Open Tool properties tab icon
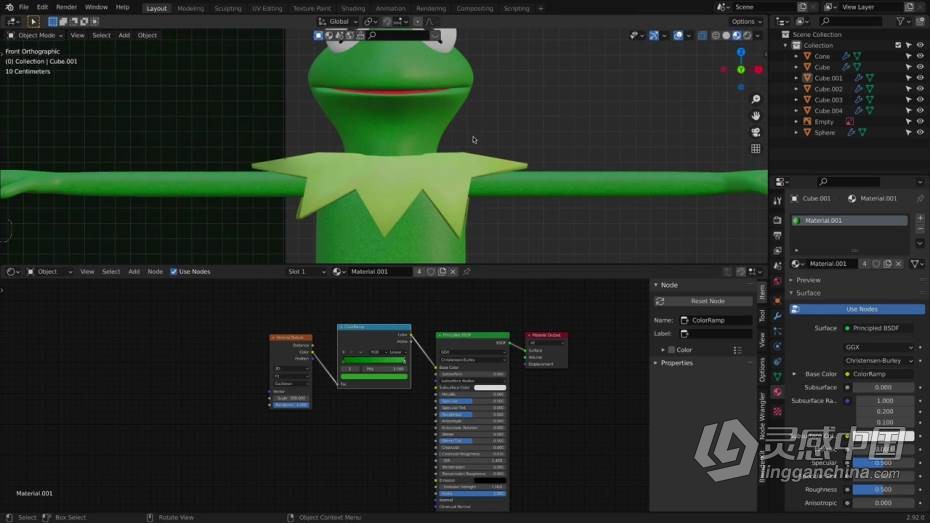The width and height of the screenshot is (930, 523). coord(778,201)
